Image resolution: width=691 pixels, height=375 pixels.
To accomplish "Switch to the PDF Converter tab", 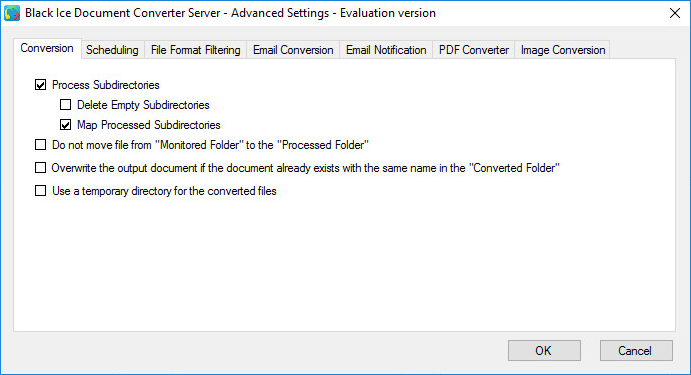I will 474,50.
